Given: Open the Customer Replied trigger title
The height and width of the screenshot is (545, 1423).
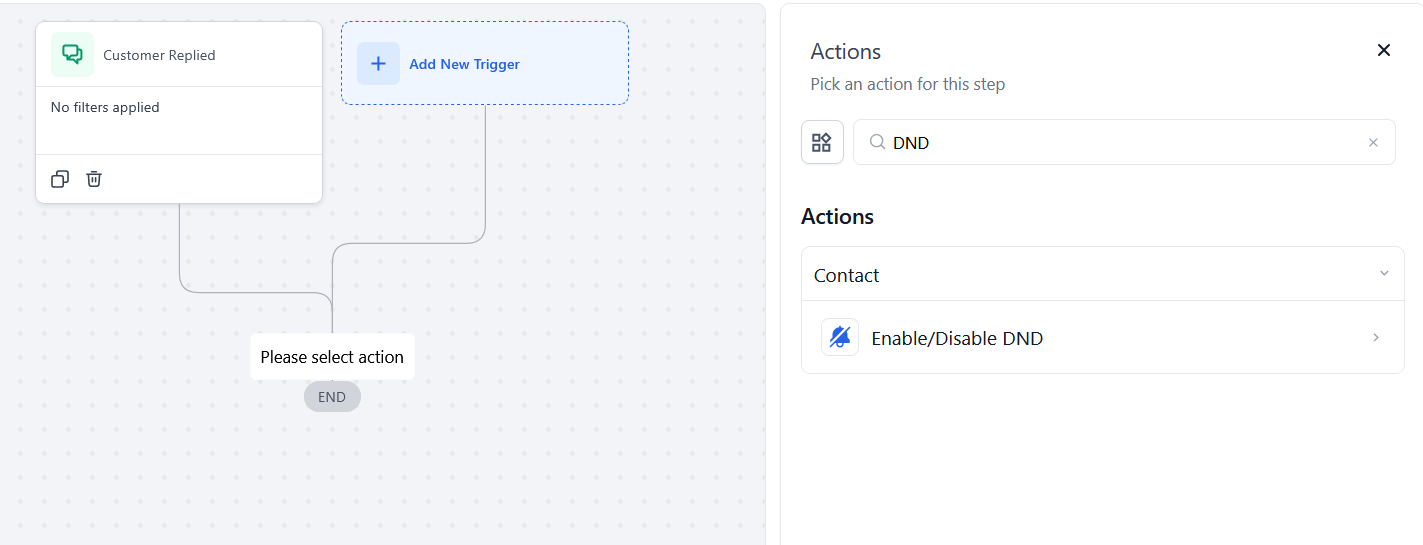Looking at the screenshot, I should point(159,56).
